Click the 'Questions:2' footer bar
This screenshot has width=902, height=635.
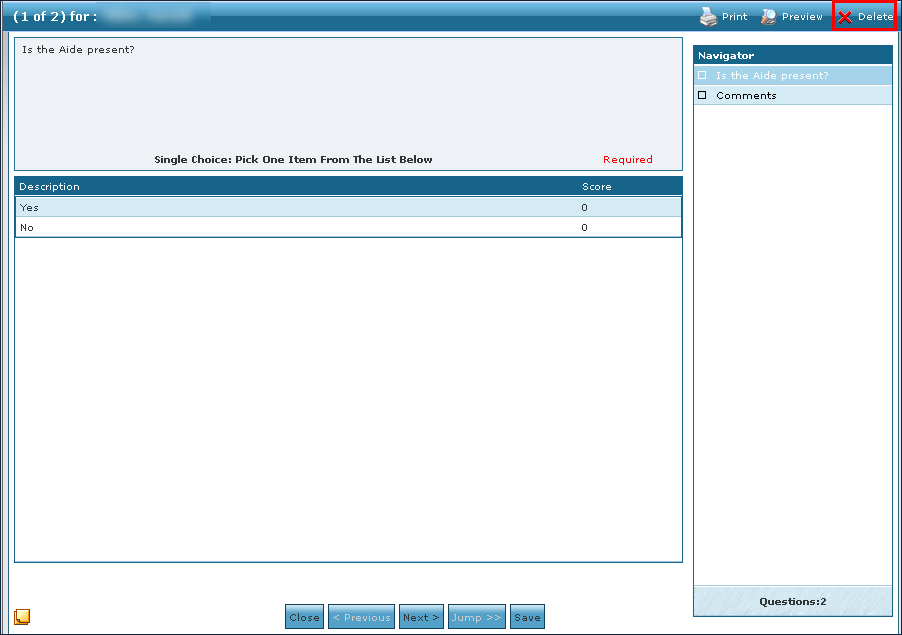(x=792, y=602)
